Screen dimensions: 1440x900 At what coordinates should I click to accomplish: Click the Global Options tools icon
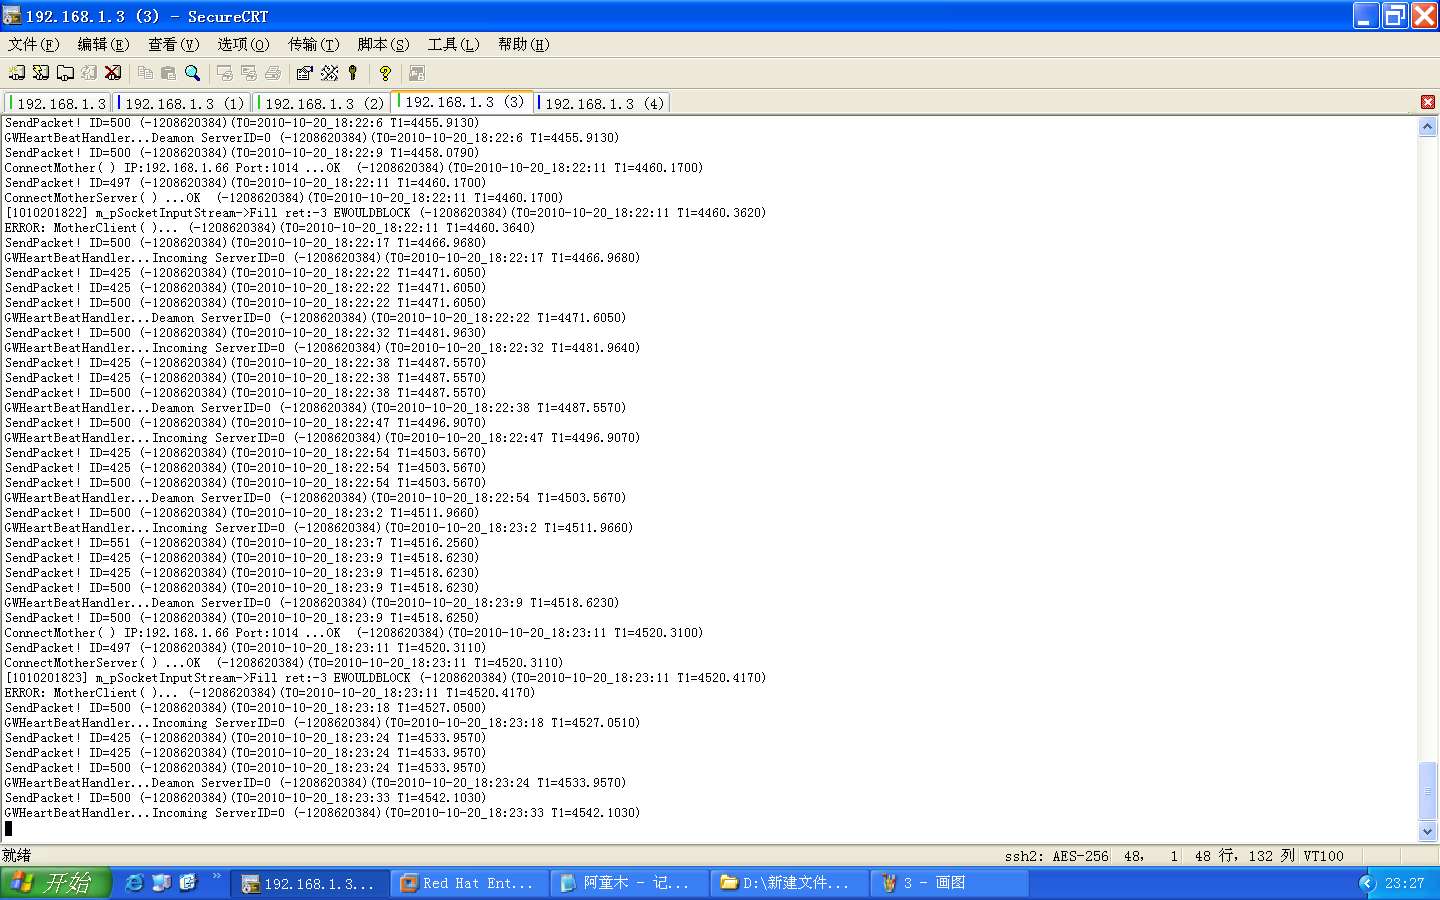329,73
